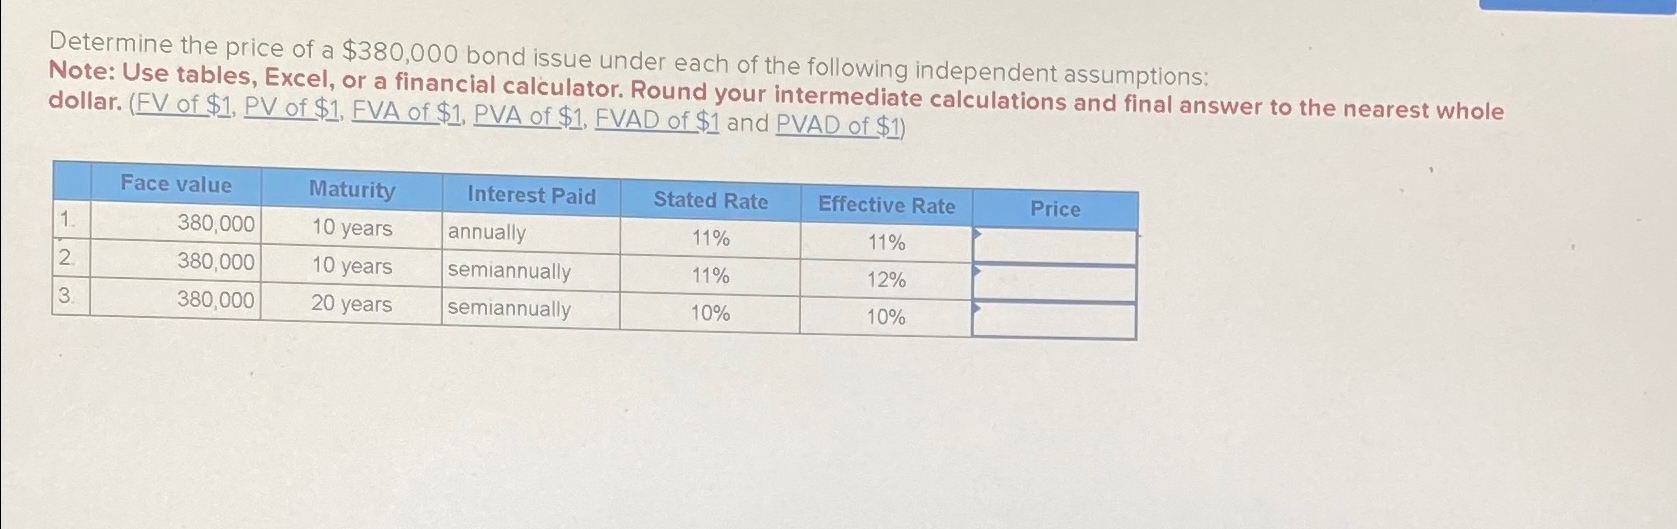Click row number 1 cell
1677x529 pixels.
click(x=71, y=219)
